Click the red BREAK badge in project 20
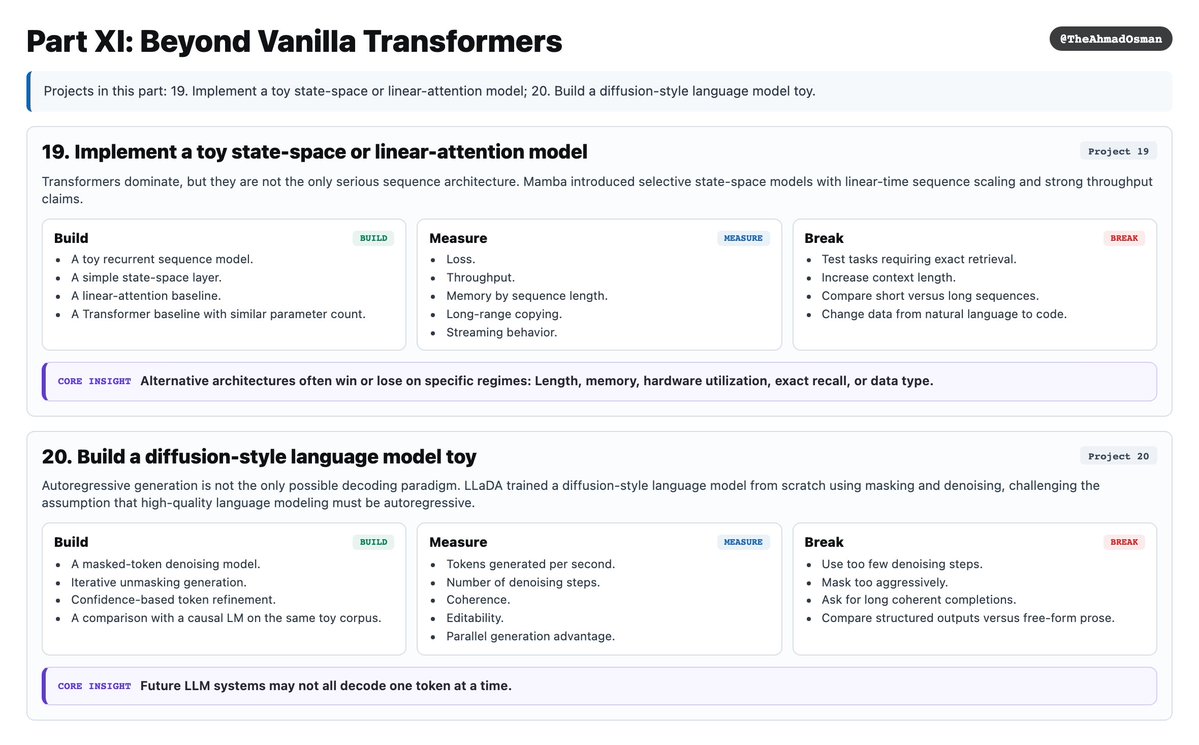The image size is (1199, 745). tap(1124, 542)
